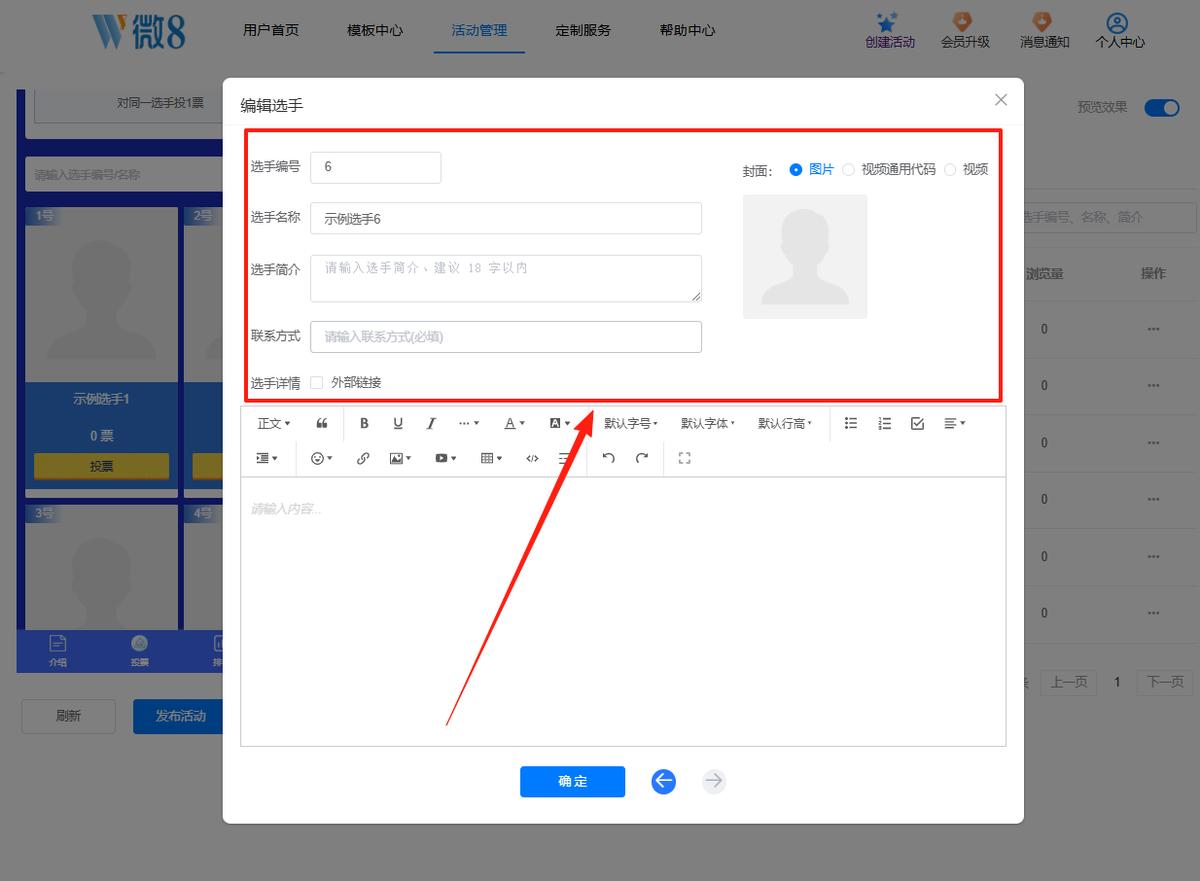Expand the emoji picker dropdown
1200x881 pixels.
point(322,458)
